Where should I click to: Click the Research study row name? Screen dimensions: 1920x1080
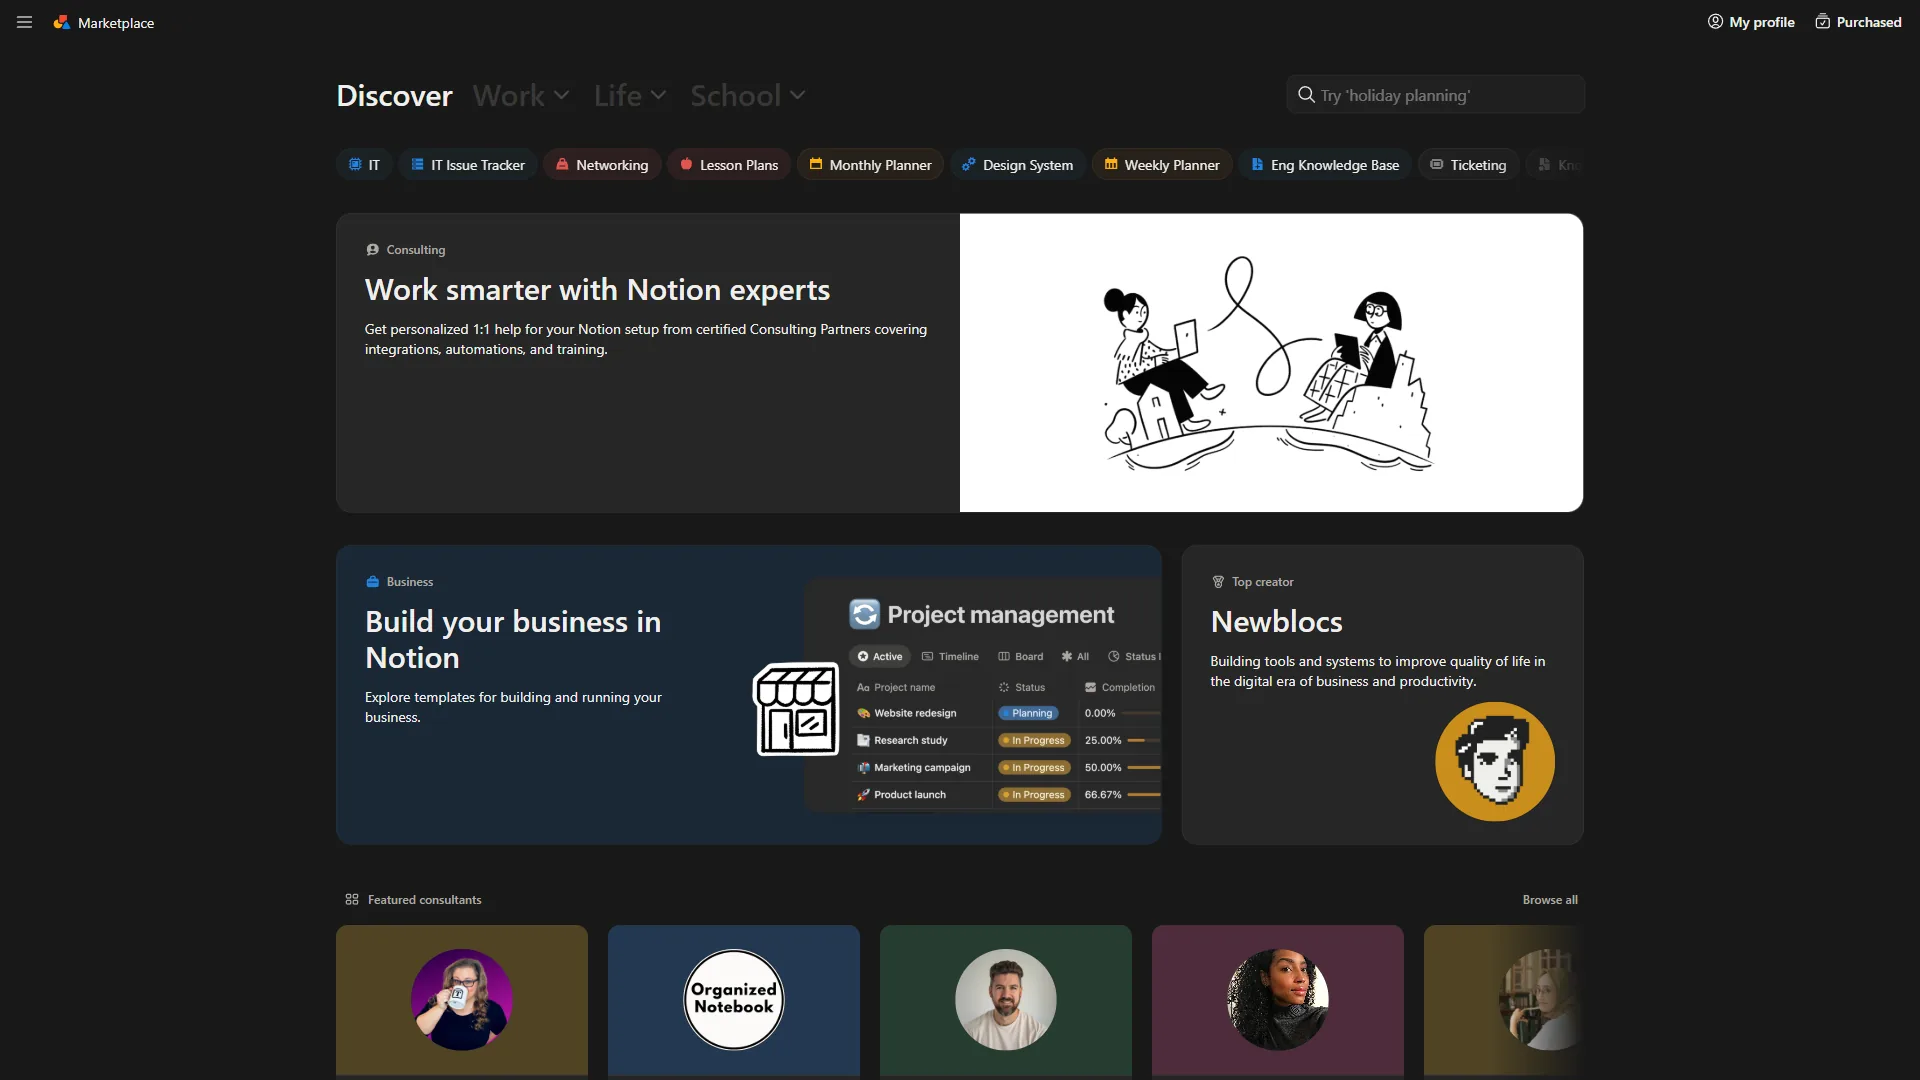pos(910,741)
